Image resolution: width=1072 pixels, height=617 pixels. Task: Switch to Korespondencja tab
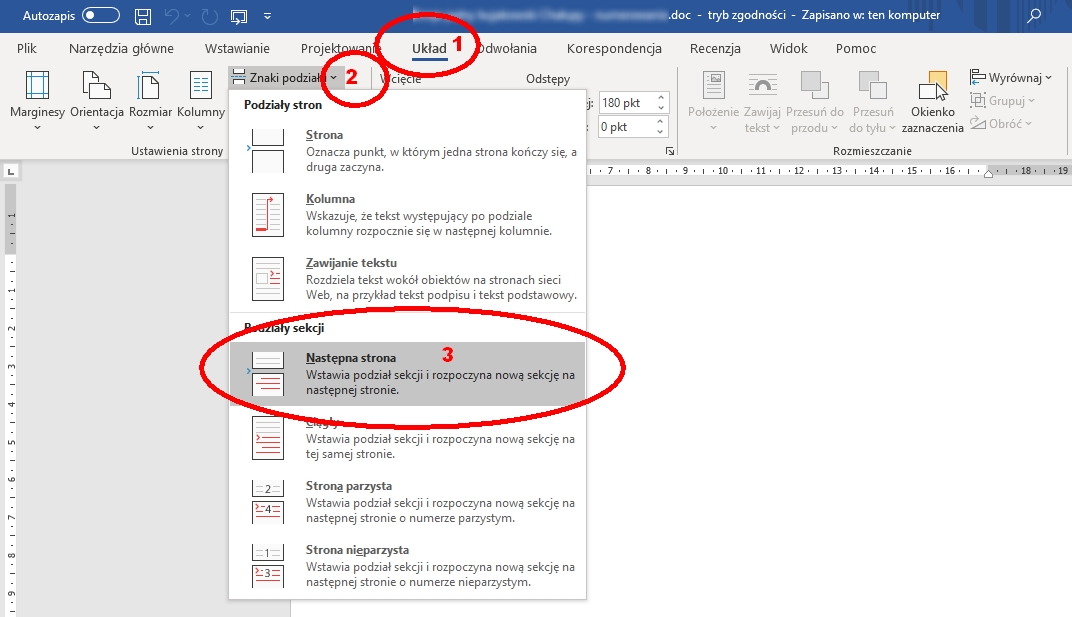point(614,49)
